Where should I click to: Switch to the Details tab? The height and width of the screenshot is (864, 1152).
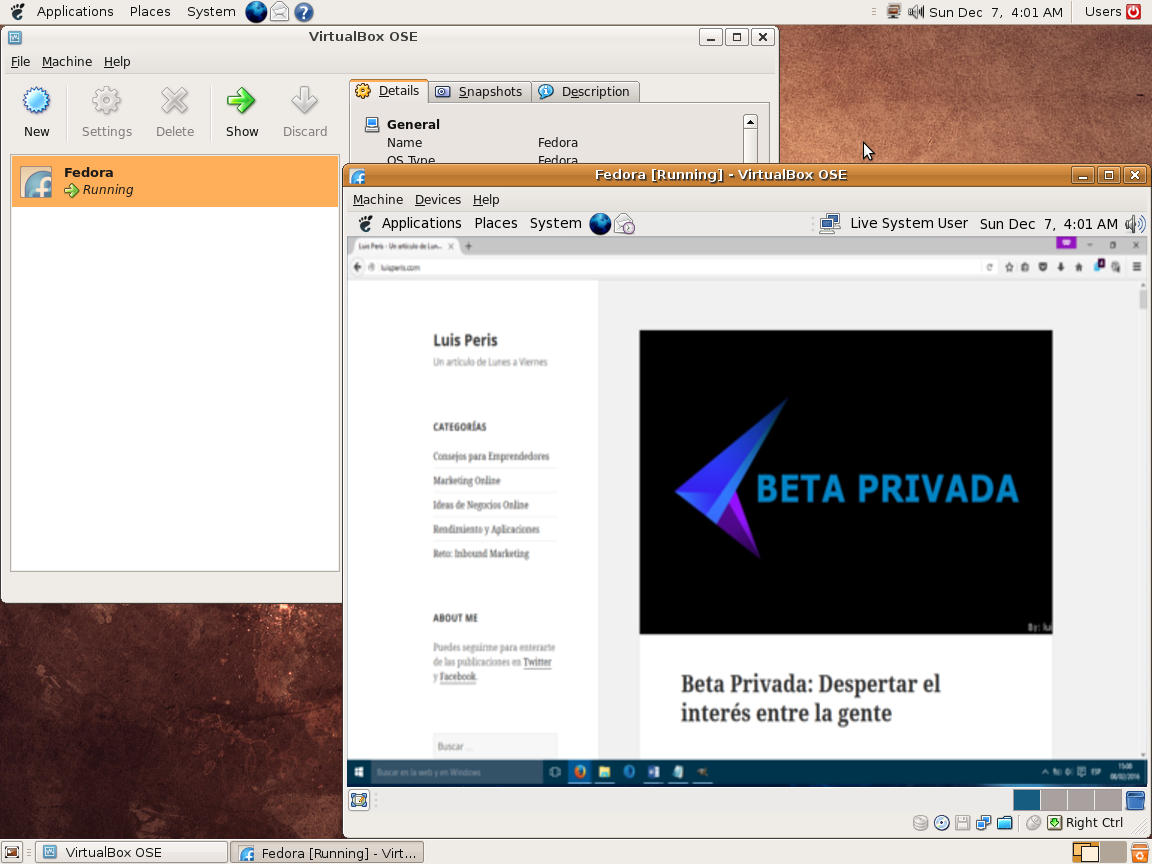(389, 91)
